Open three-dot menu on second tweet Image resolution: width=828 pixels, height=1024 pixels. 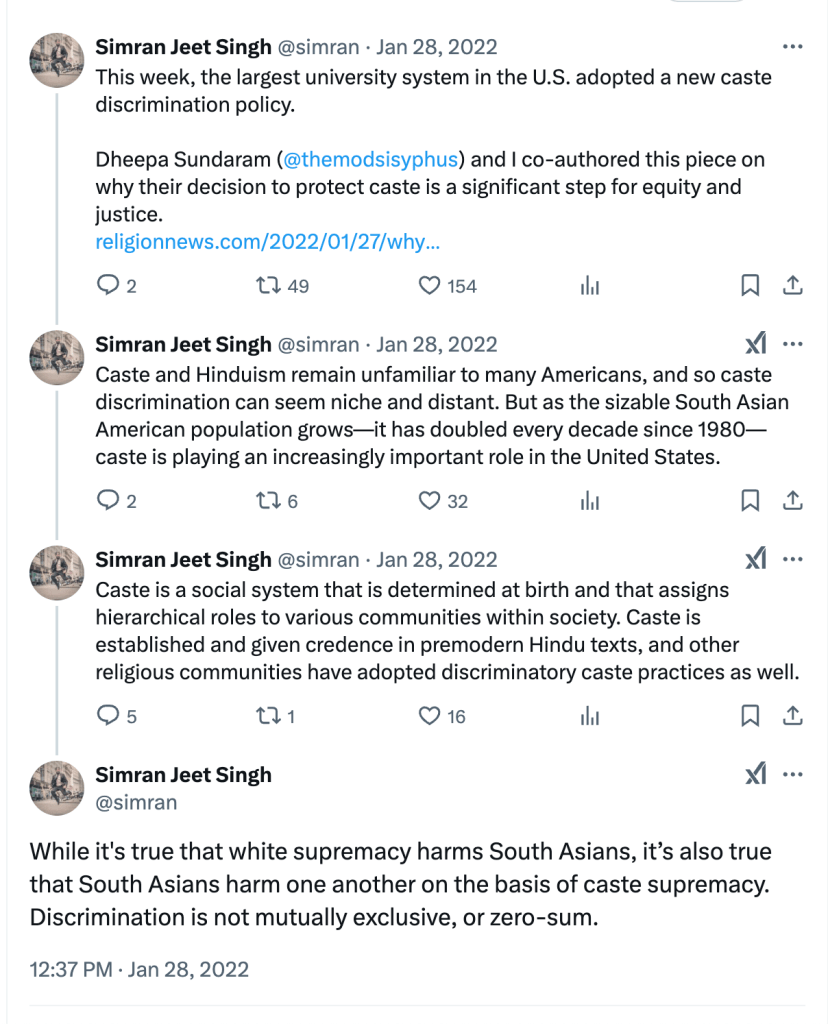point(792,344)
